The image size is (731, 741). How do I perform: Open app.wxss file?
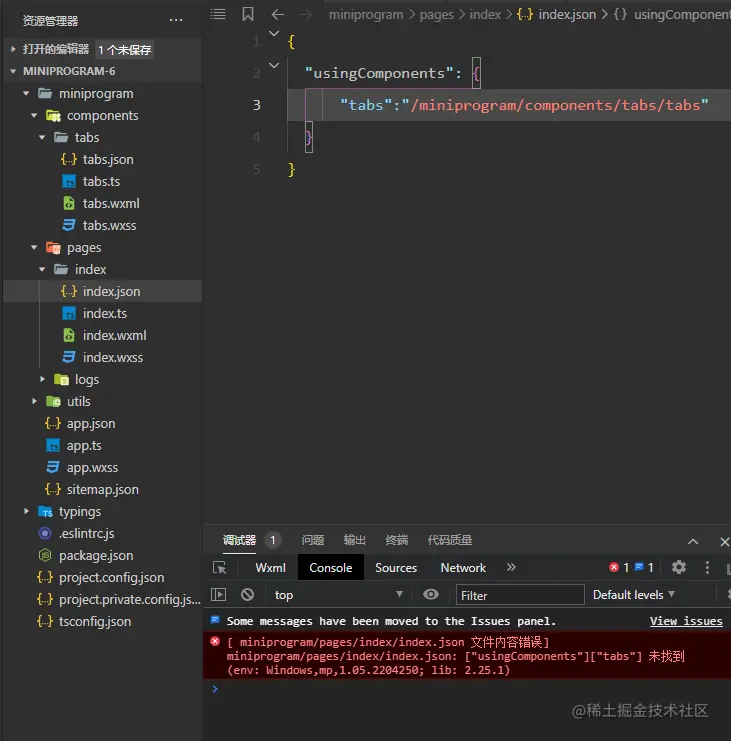click(x=92, y=467)
